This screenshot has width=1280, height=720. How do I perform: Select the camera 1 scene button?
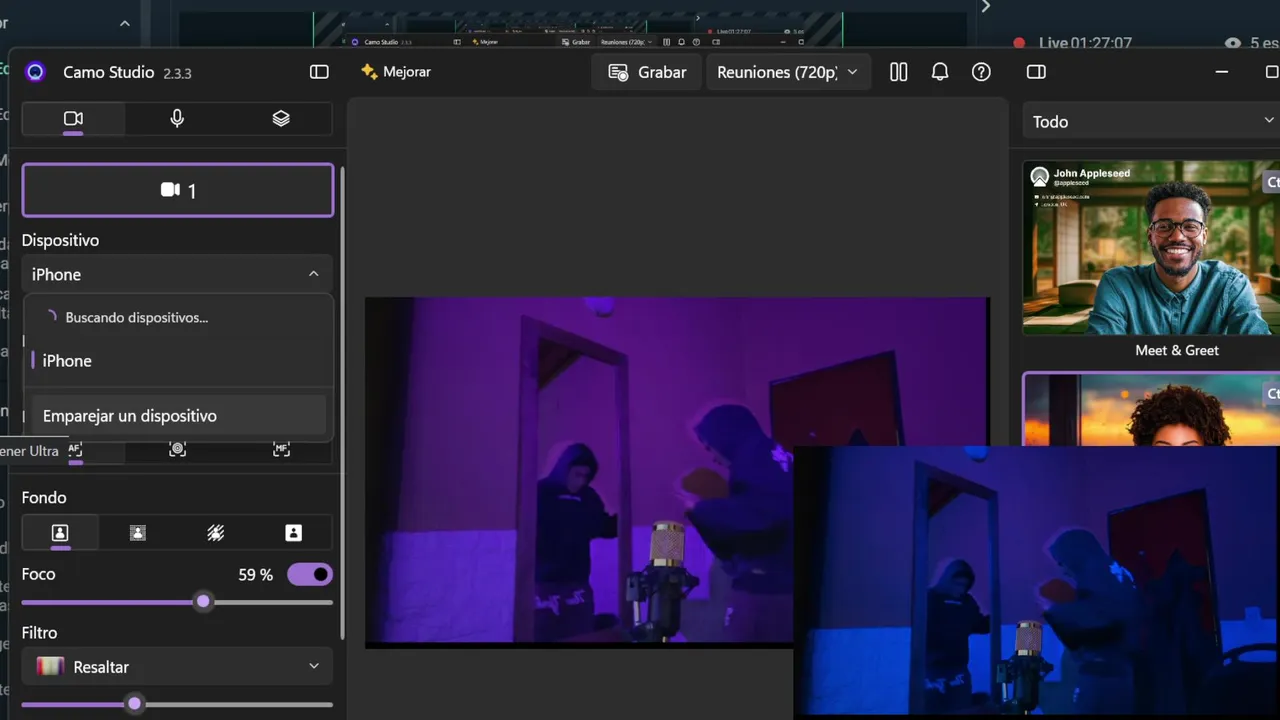pos(178,190)
